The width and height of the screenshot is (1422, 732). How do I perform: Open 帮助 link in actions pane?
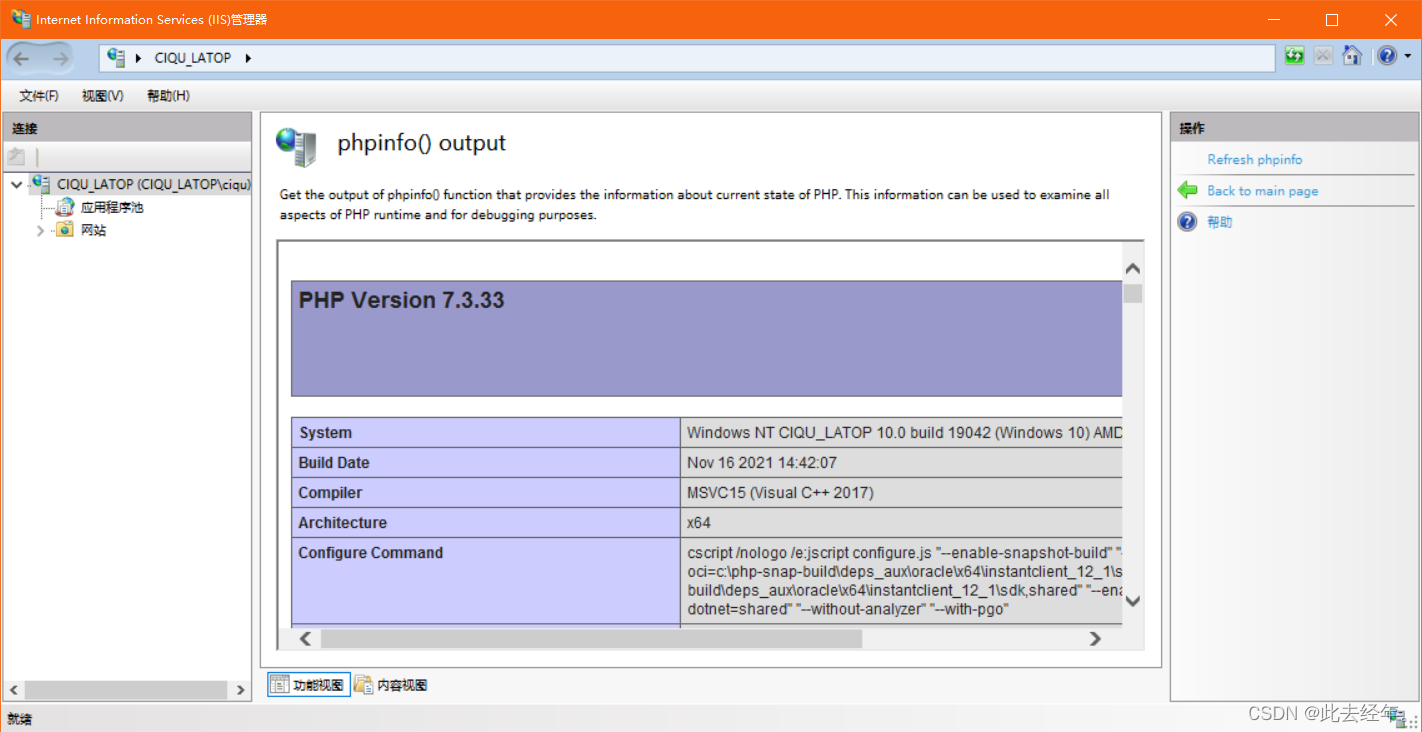click(x=1219, y=222)
